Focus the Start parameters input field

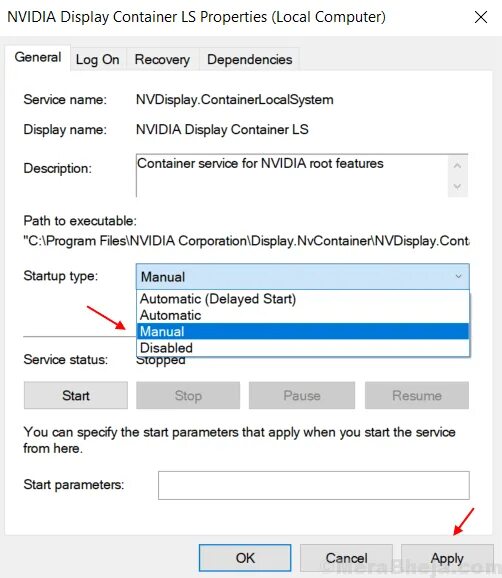coord(314,485)
